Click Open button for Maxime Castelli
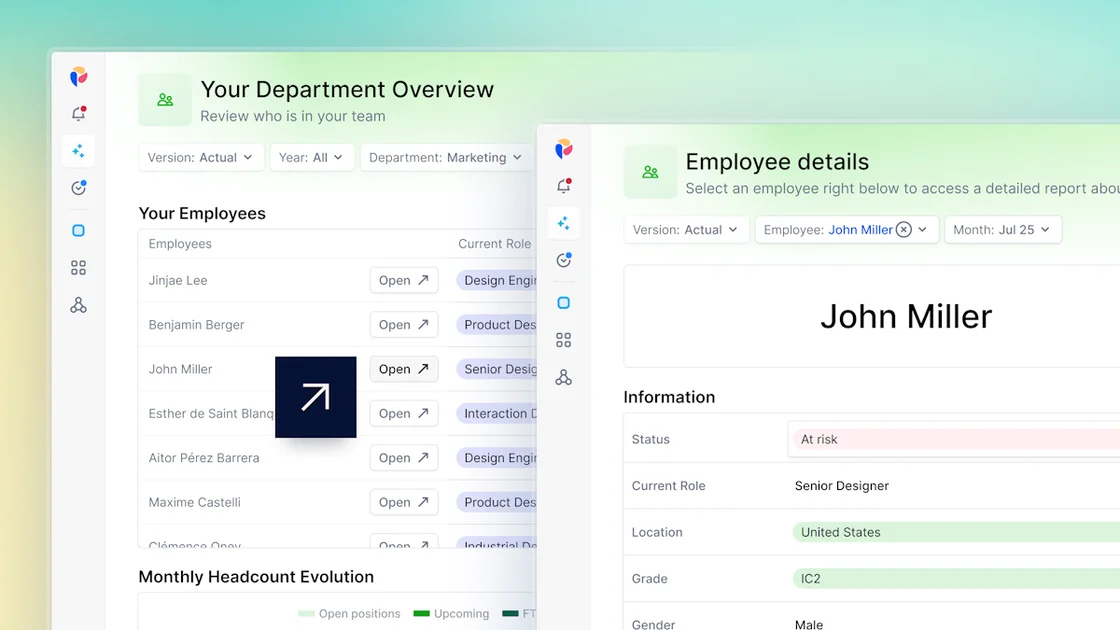The image size is (1120, 630). point(404,501)
